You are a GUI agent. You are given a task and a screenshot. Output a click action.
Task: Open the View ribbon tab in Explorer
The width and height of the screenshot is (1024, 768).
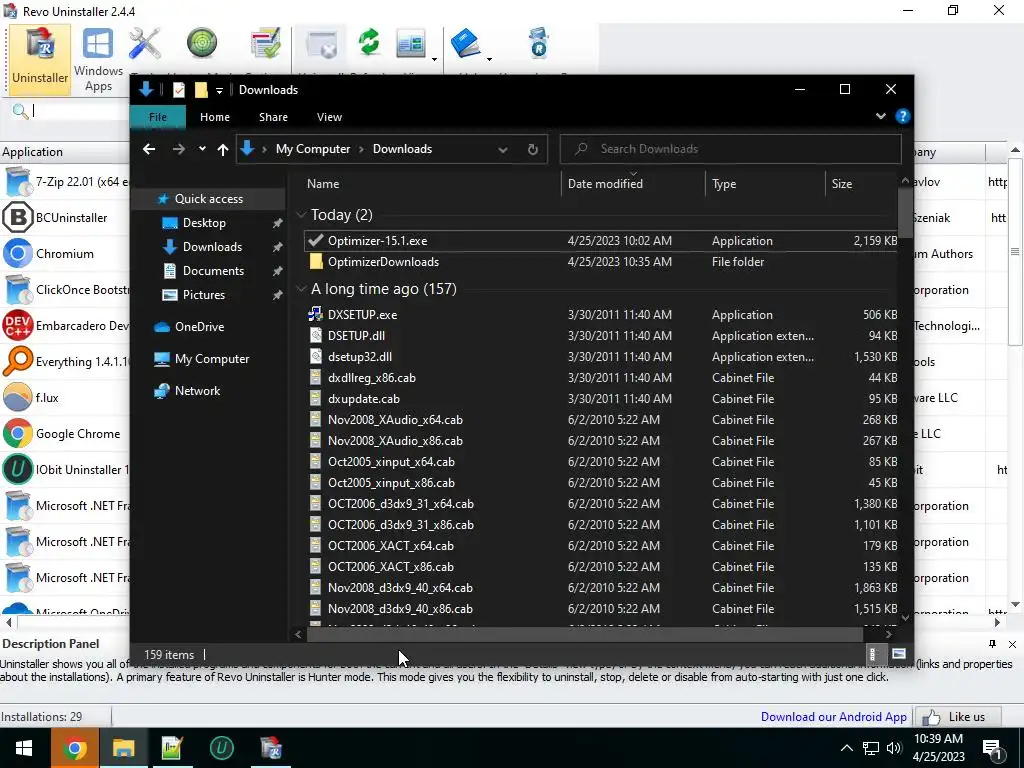point(329,117)
